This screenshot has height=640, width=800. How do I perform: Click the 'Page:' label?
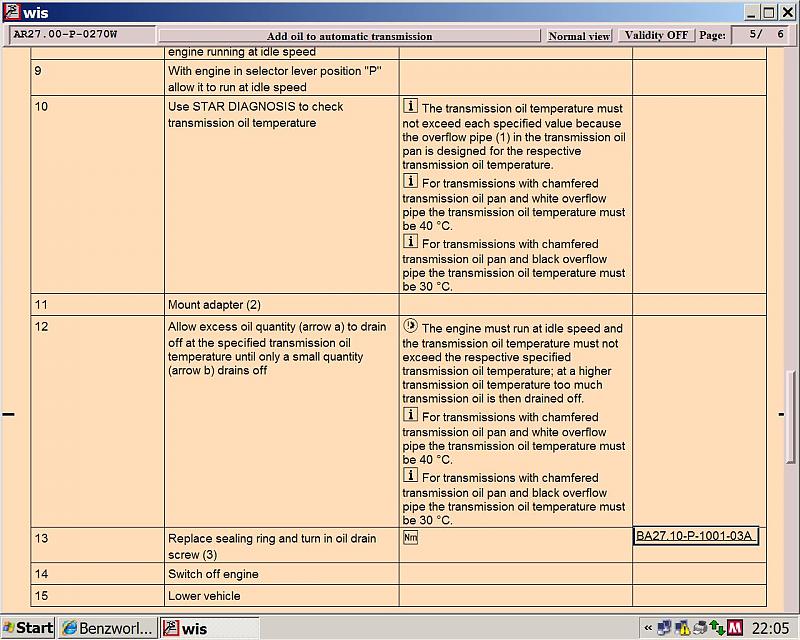tap(712, 35)
